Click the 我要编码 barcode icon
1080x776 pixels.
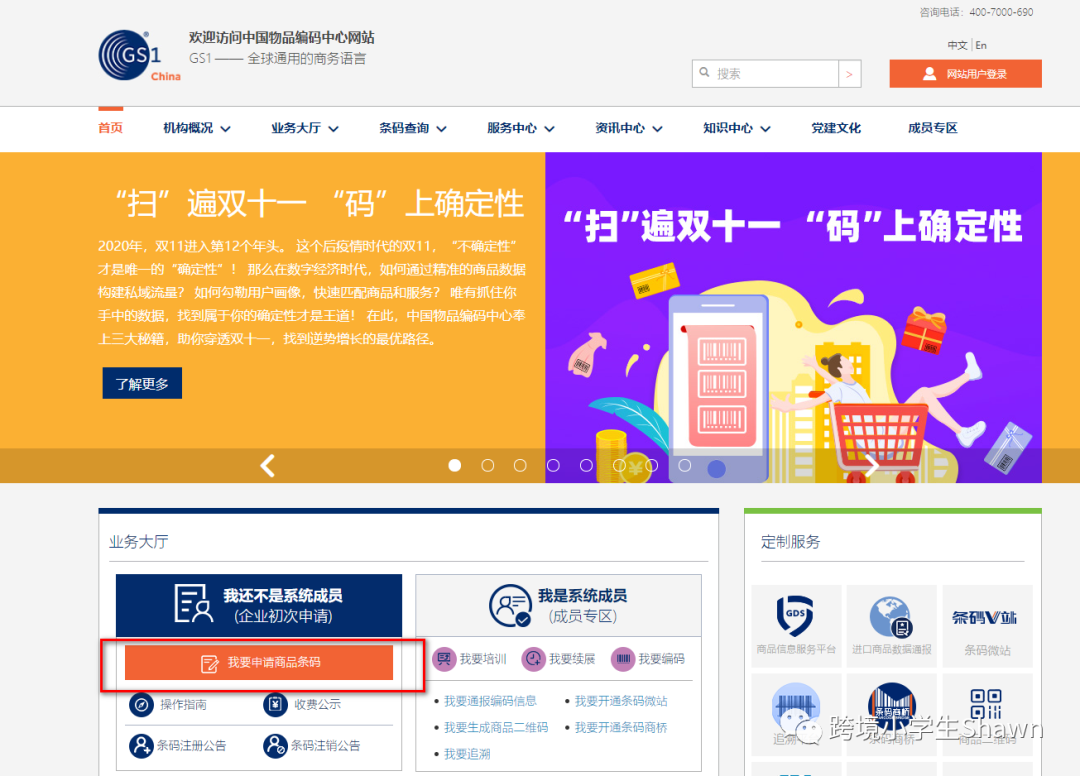tap(625, 659)
